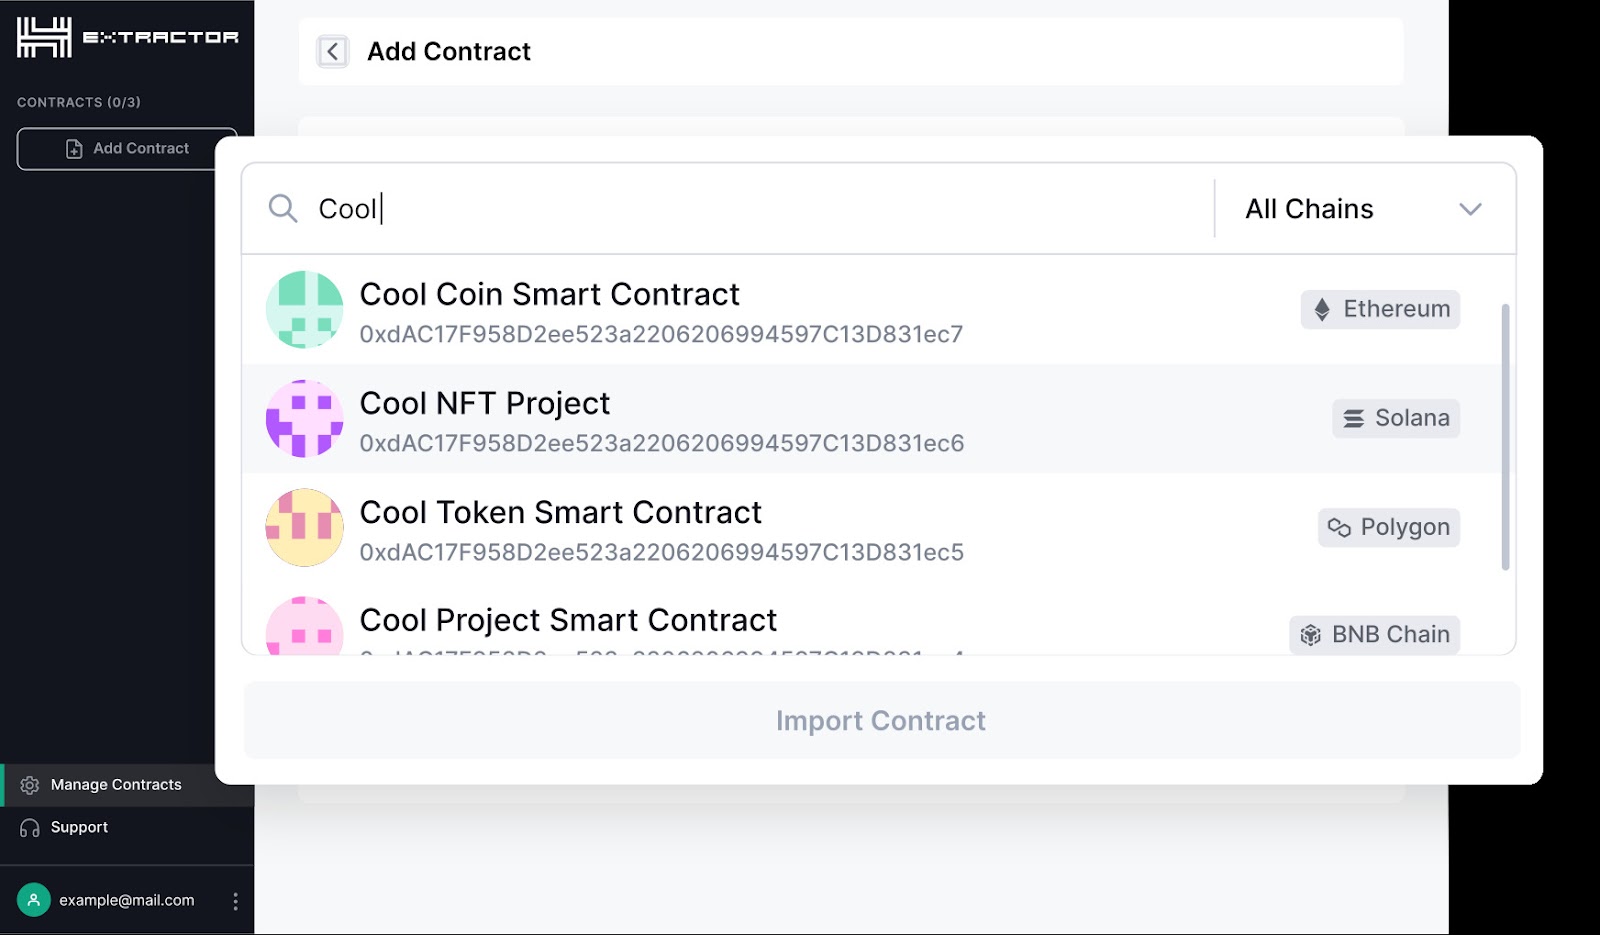This screenshot has height=935, width=1600.
Task: Open the All Chains dropdown
Action: 1309,209
